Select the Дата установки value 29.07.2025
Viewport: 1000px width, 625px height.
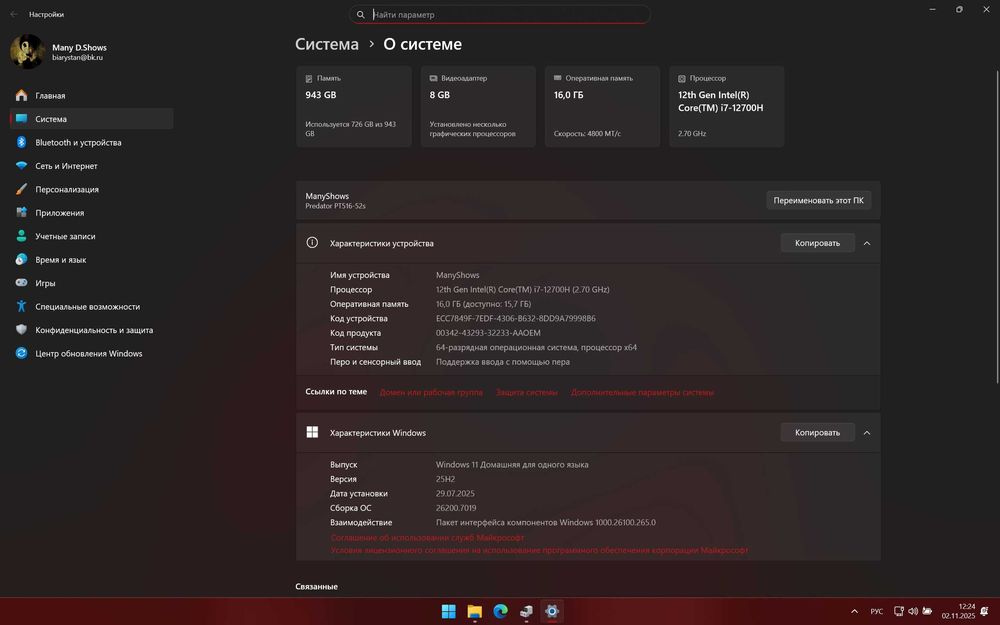click(x=455, y=494)
